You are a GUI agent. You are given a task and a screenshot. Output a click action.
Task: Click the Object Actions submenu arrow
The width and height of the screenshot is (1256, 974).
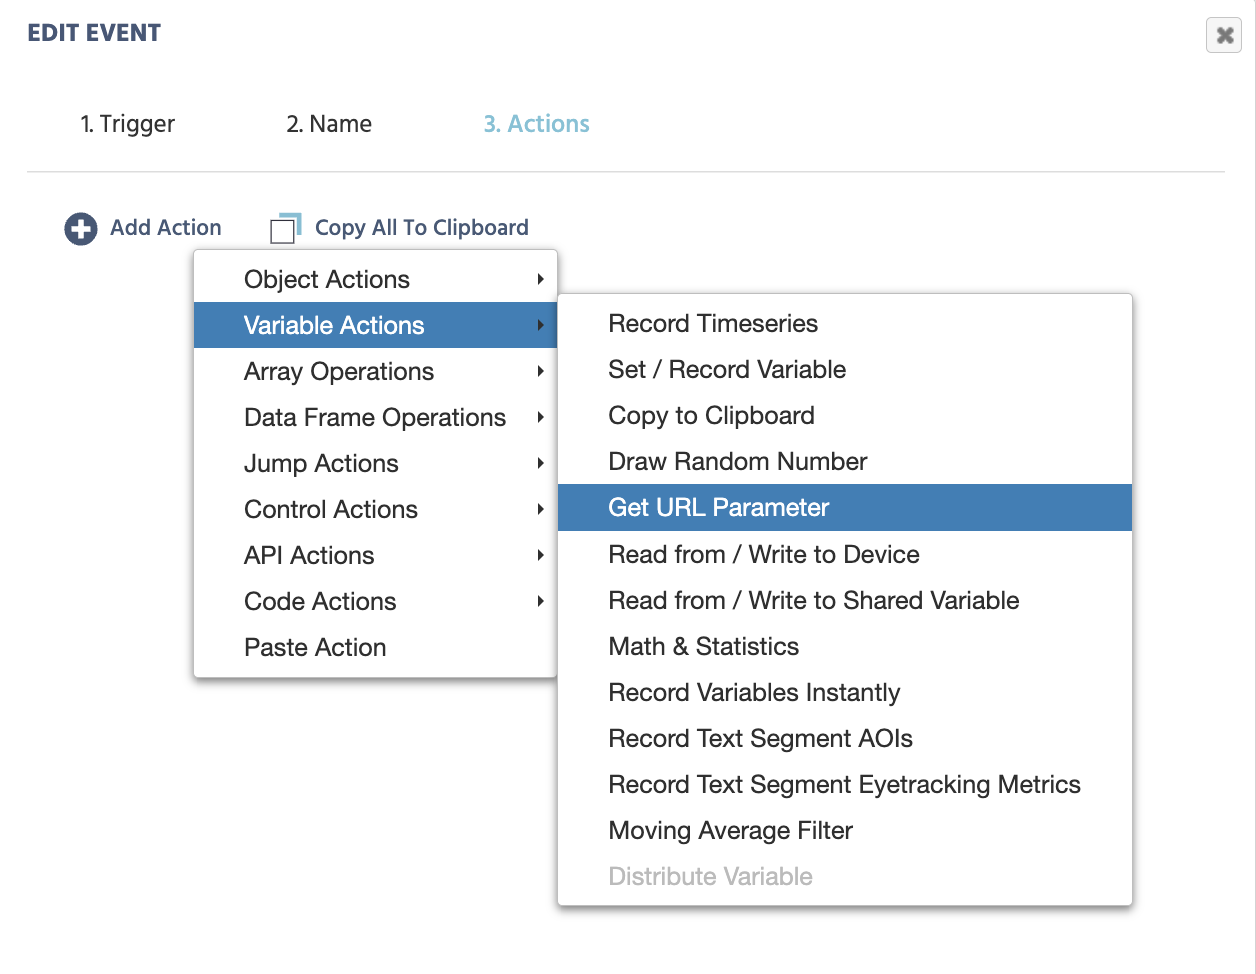click(x=540, y=280)
